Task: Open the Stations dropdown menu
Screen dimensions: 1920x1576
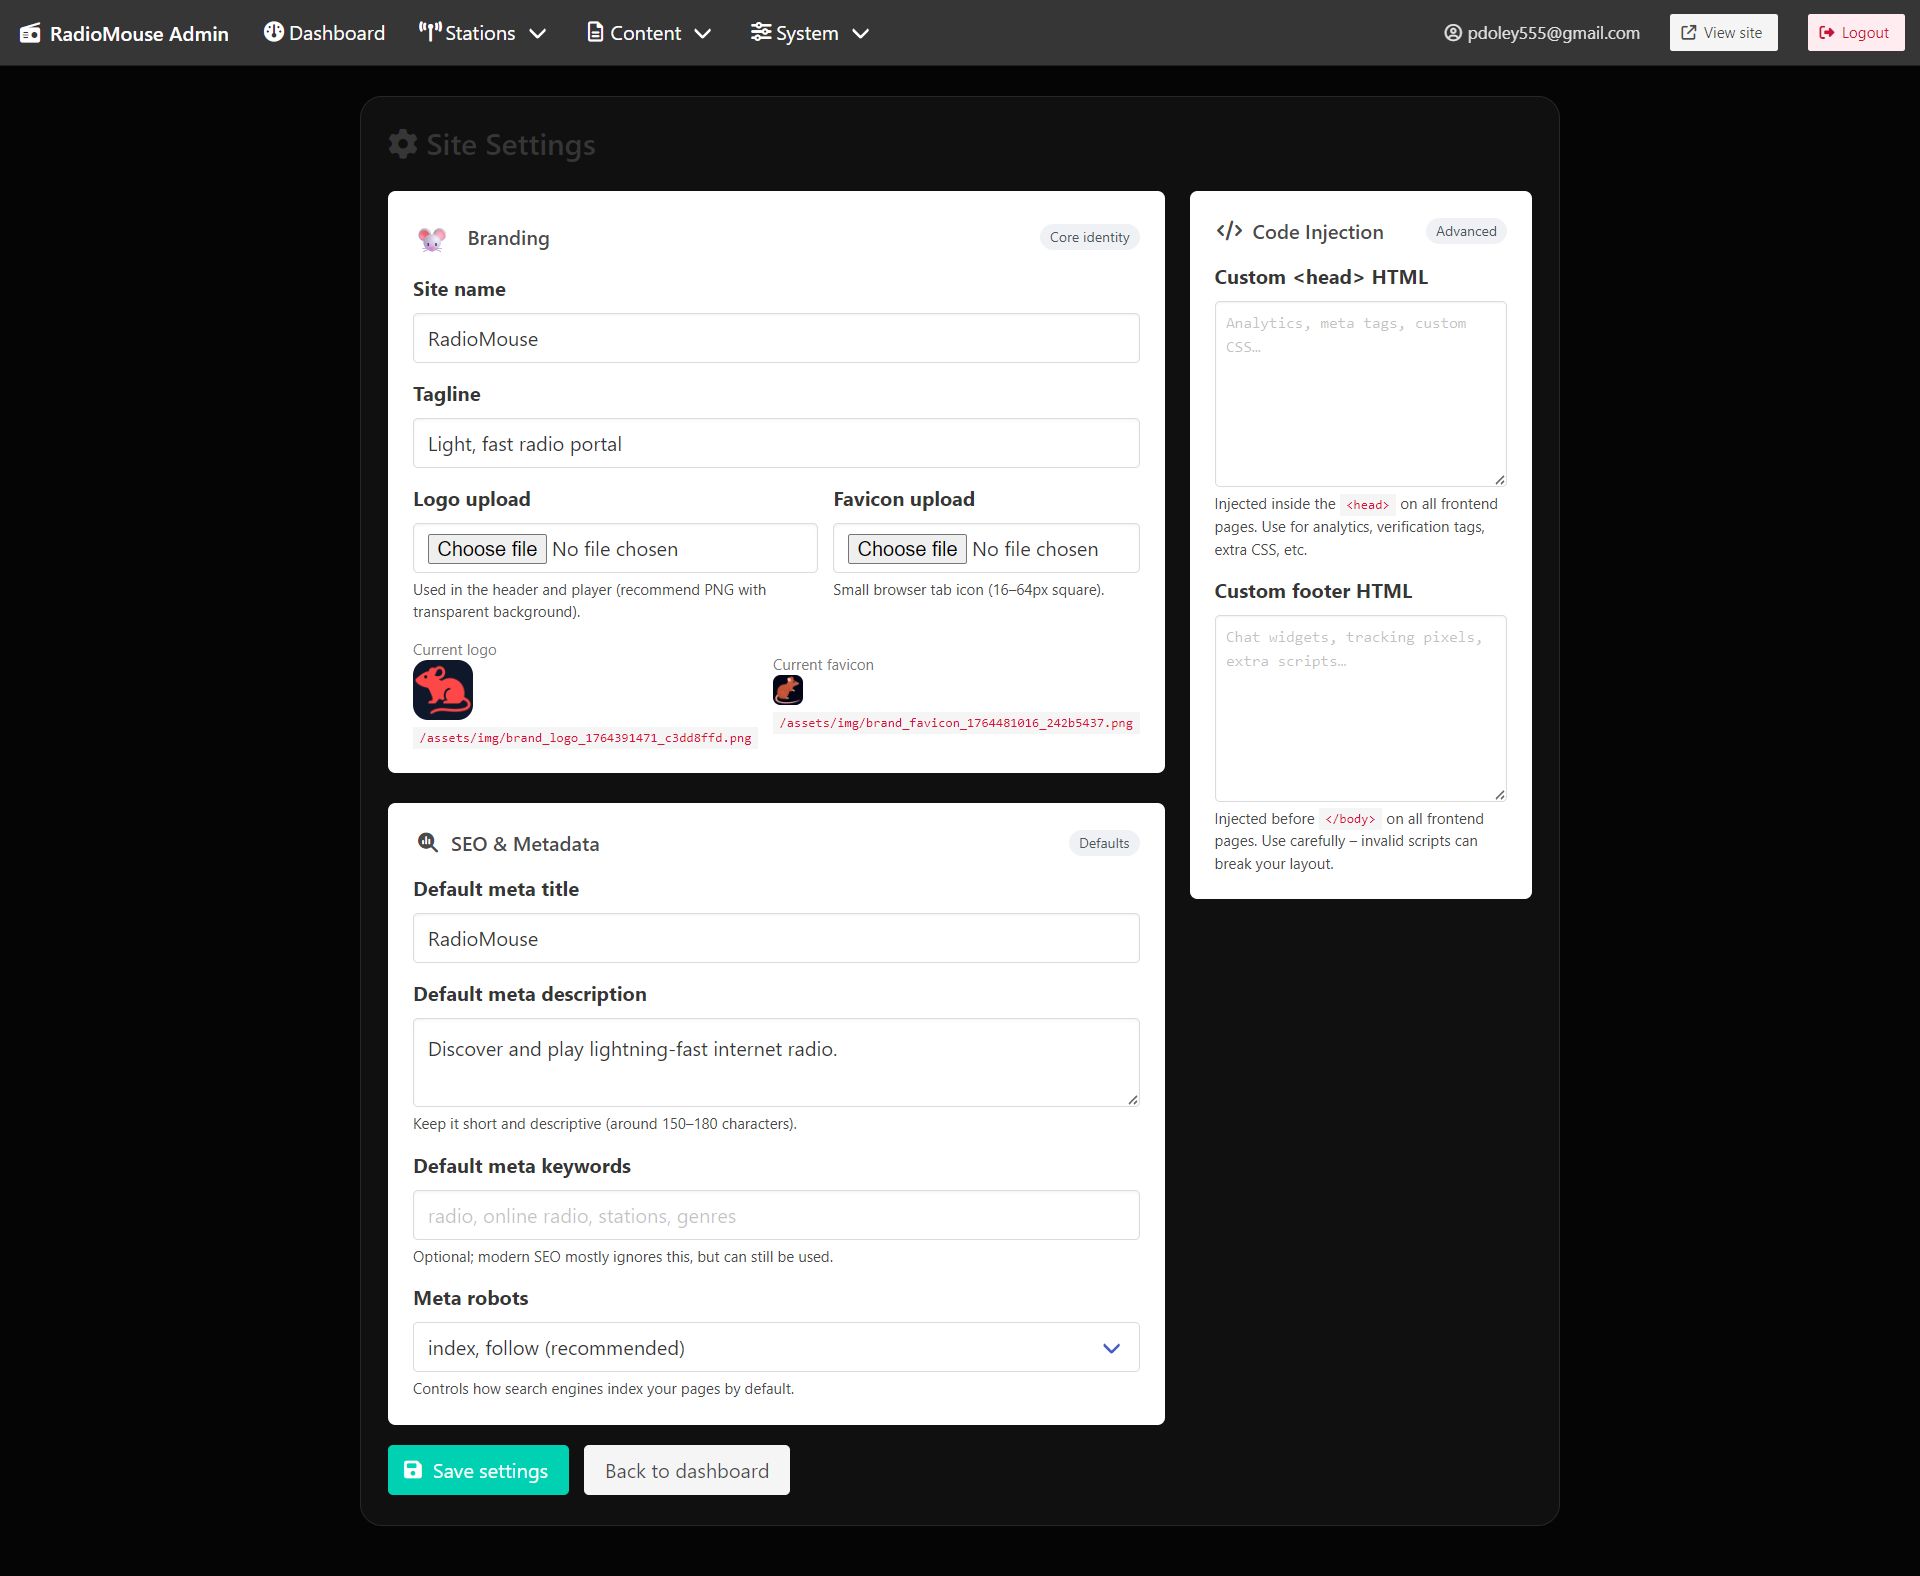Action: [483, 33]
